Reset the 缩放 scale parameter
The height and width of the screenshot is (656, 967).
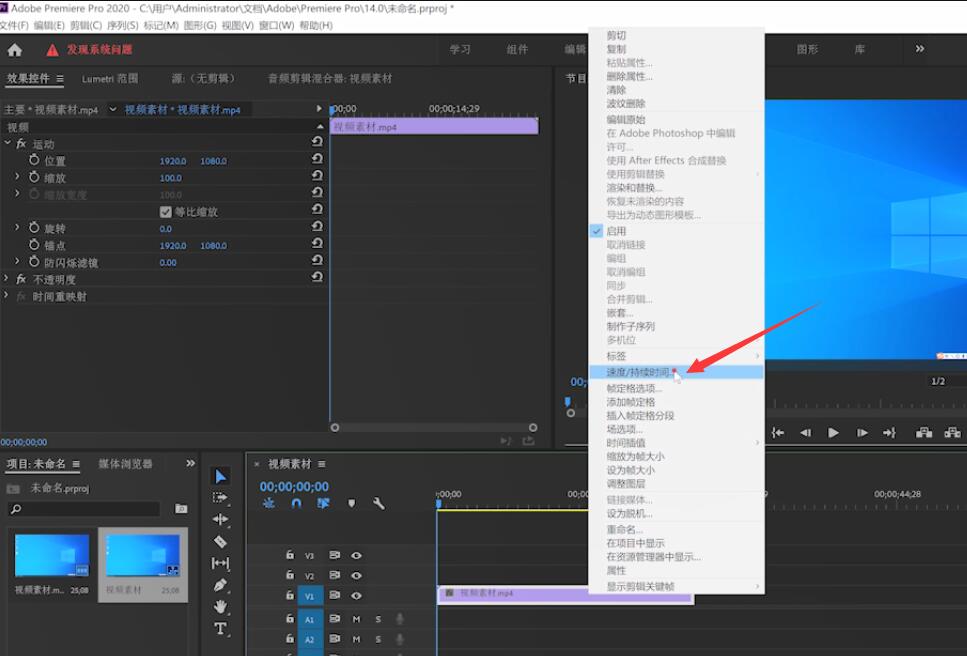tap(317, 176)
